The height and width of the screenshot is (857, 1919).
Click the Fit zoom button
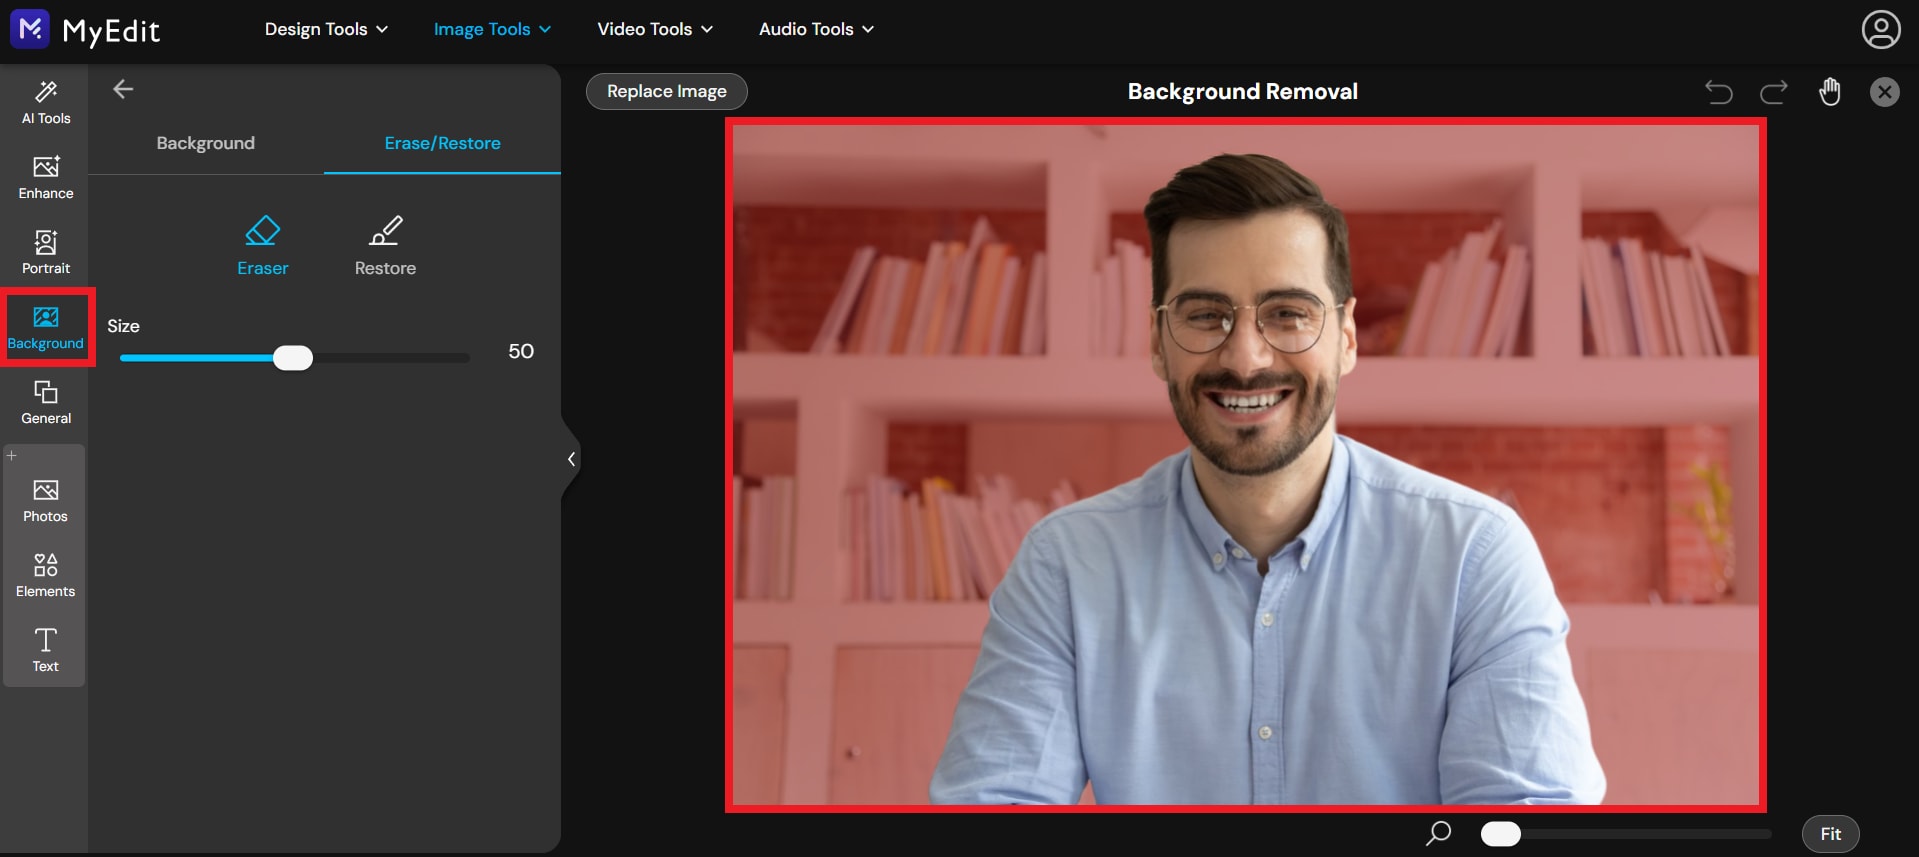[x=1830, y=834]
